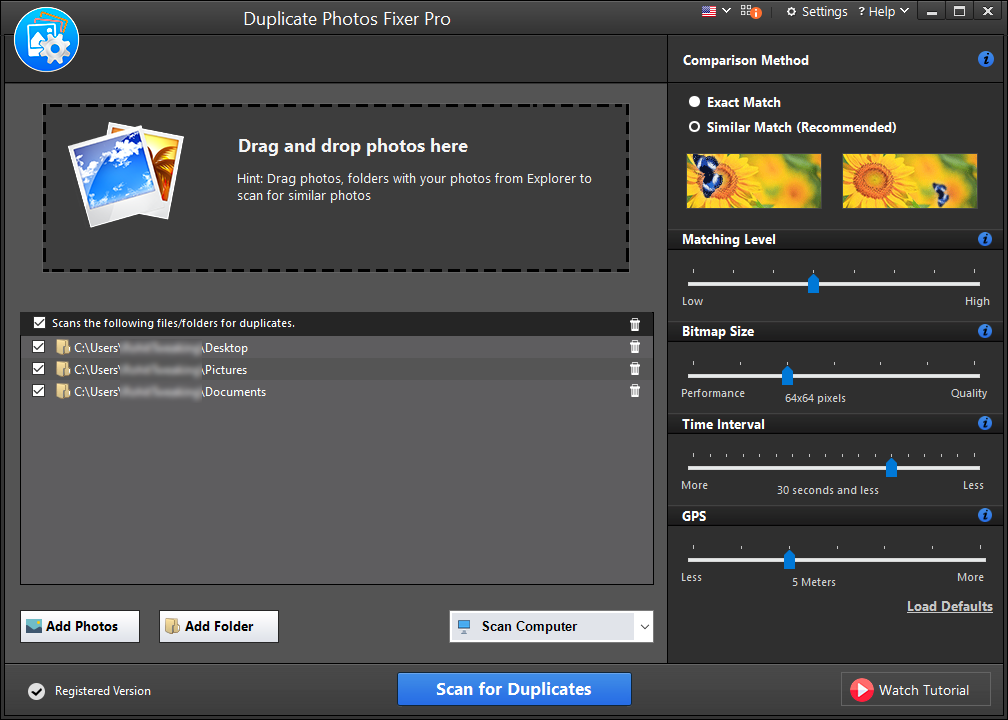Click the left sunflower butterfly sample image
The image size is (1008, 720).
(753, 181)
